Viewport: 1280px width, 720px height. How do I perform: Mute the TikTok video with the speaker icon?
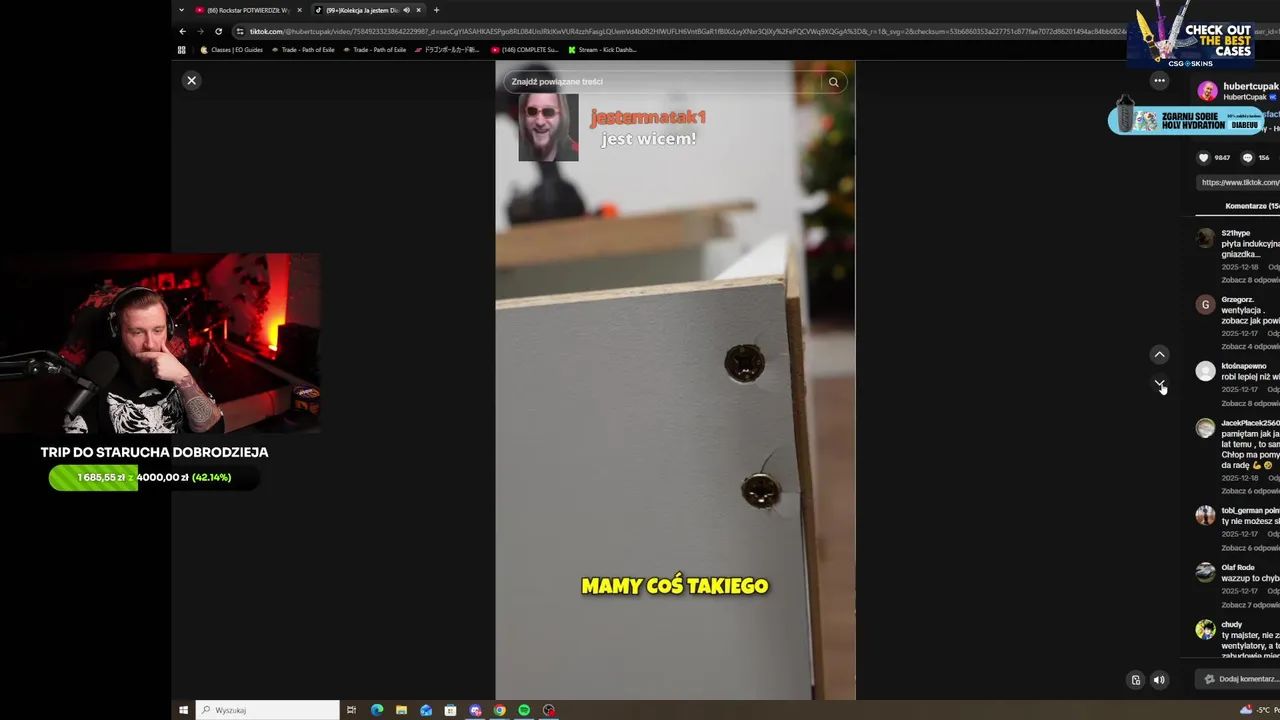[1159, 680]
